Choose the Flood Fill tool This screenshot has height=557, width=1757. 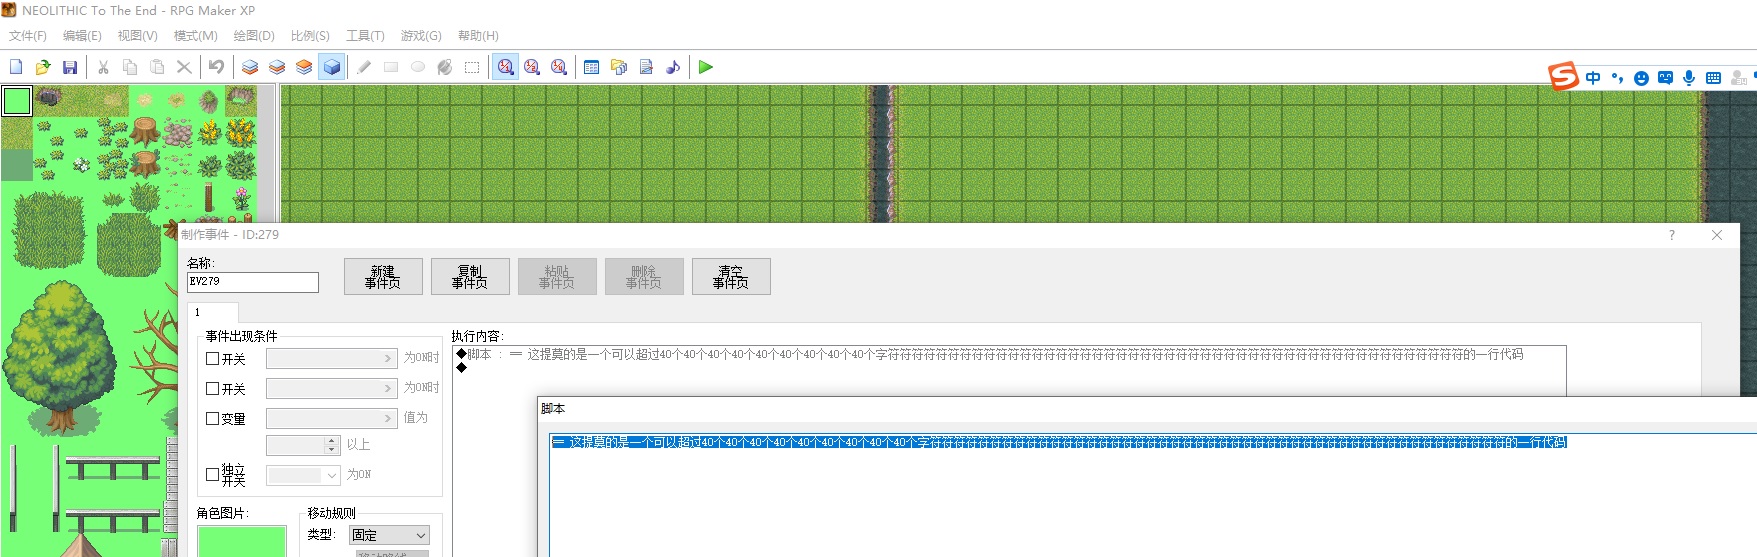tap(445, 67)
